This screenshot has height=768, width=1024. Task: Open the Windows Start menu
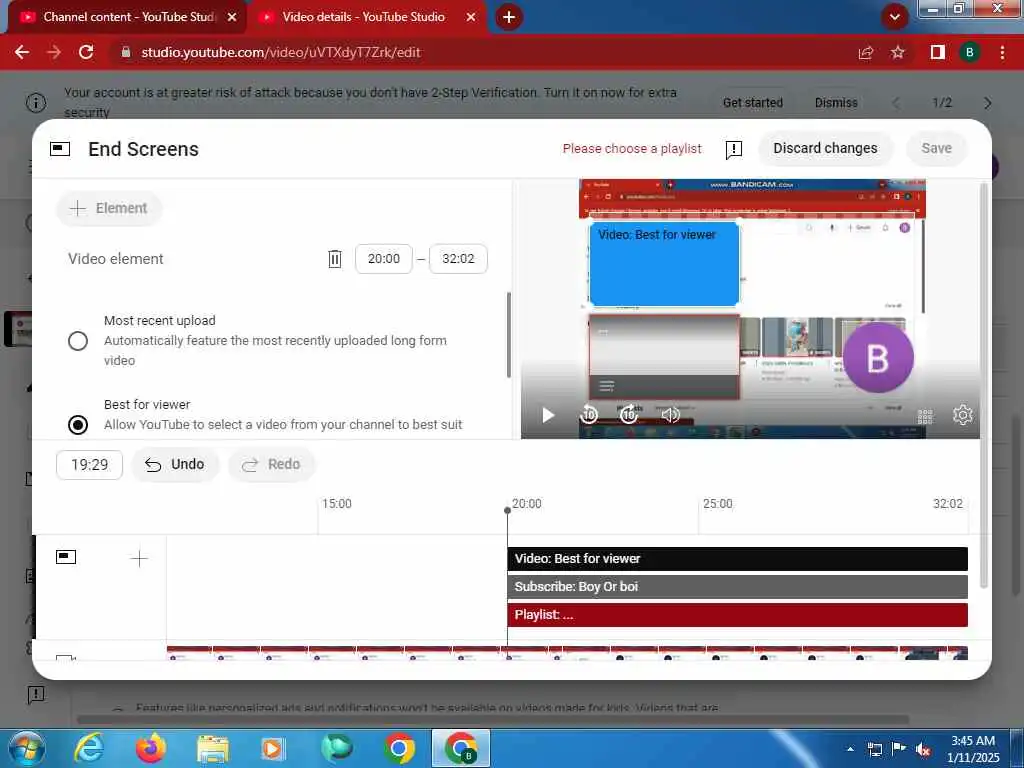point(26,748)
